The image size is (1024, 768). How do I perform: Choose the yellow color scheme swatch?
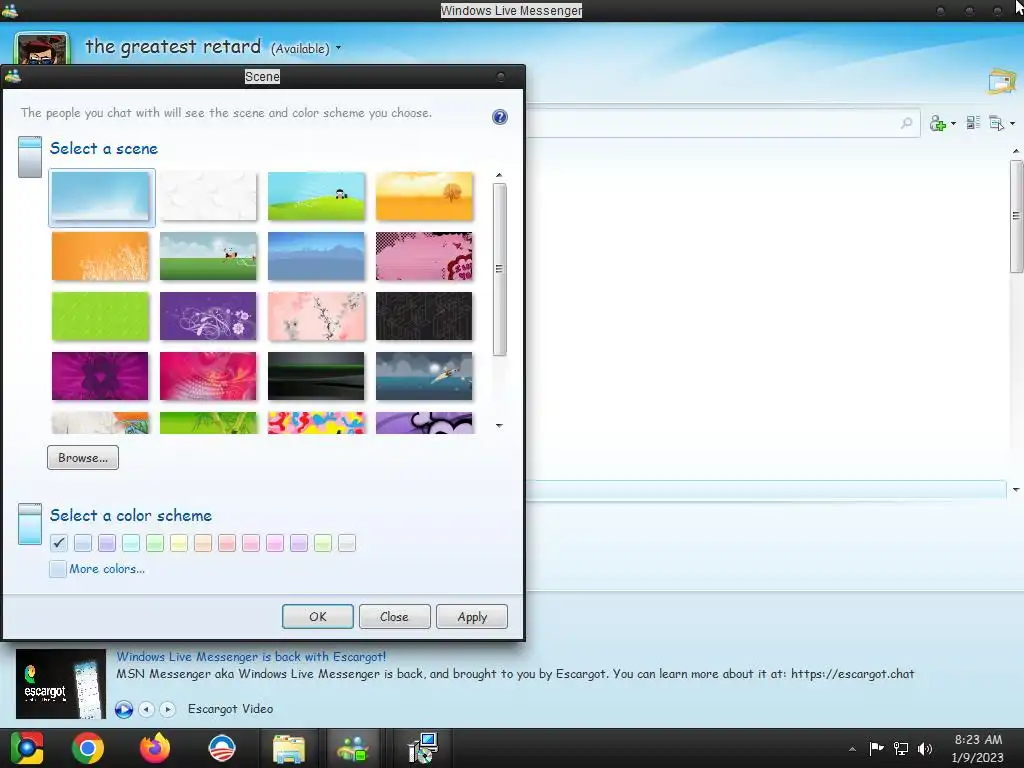point(179,543)
